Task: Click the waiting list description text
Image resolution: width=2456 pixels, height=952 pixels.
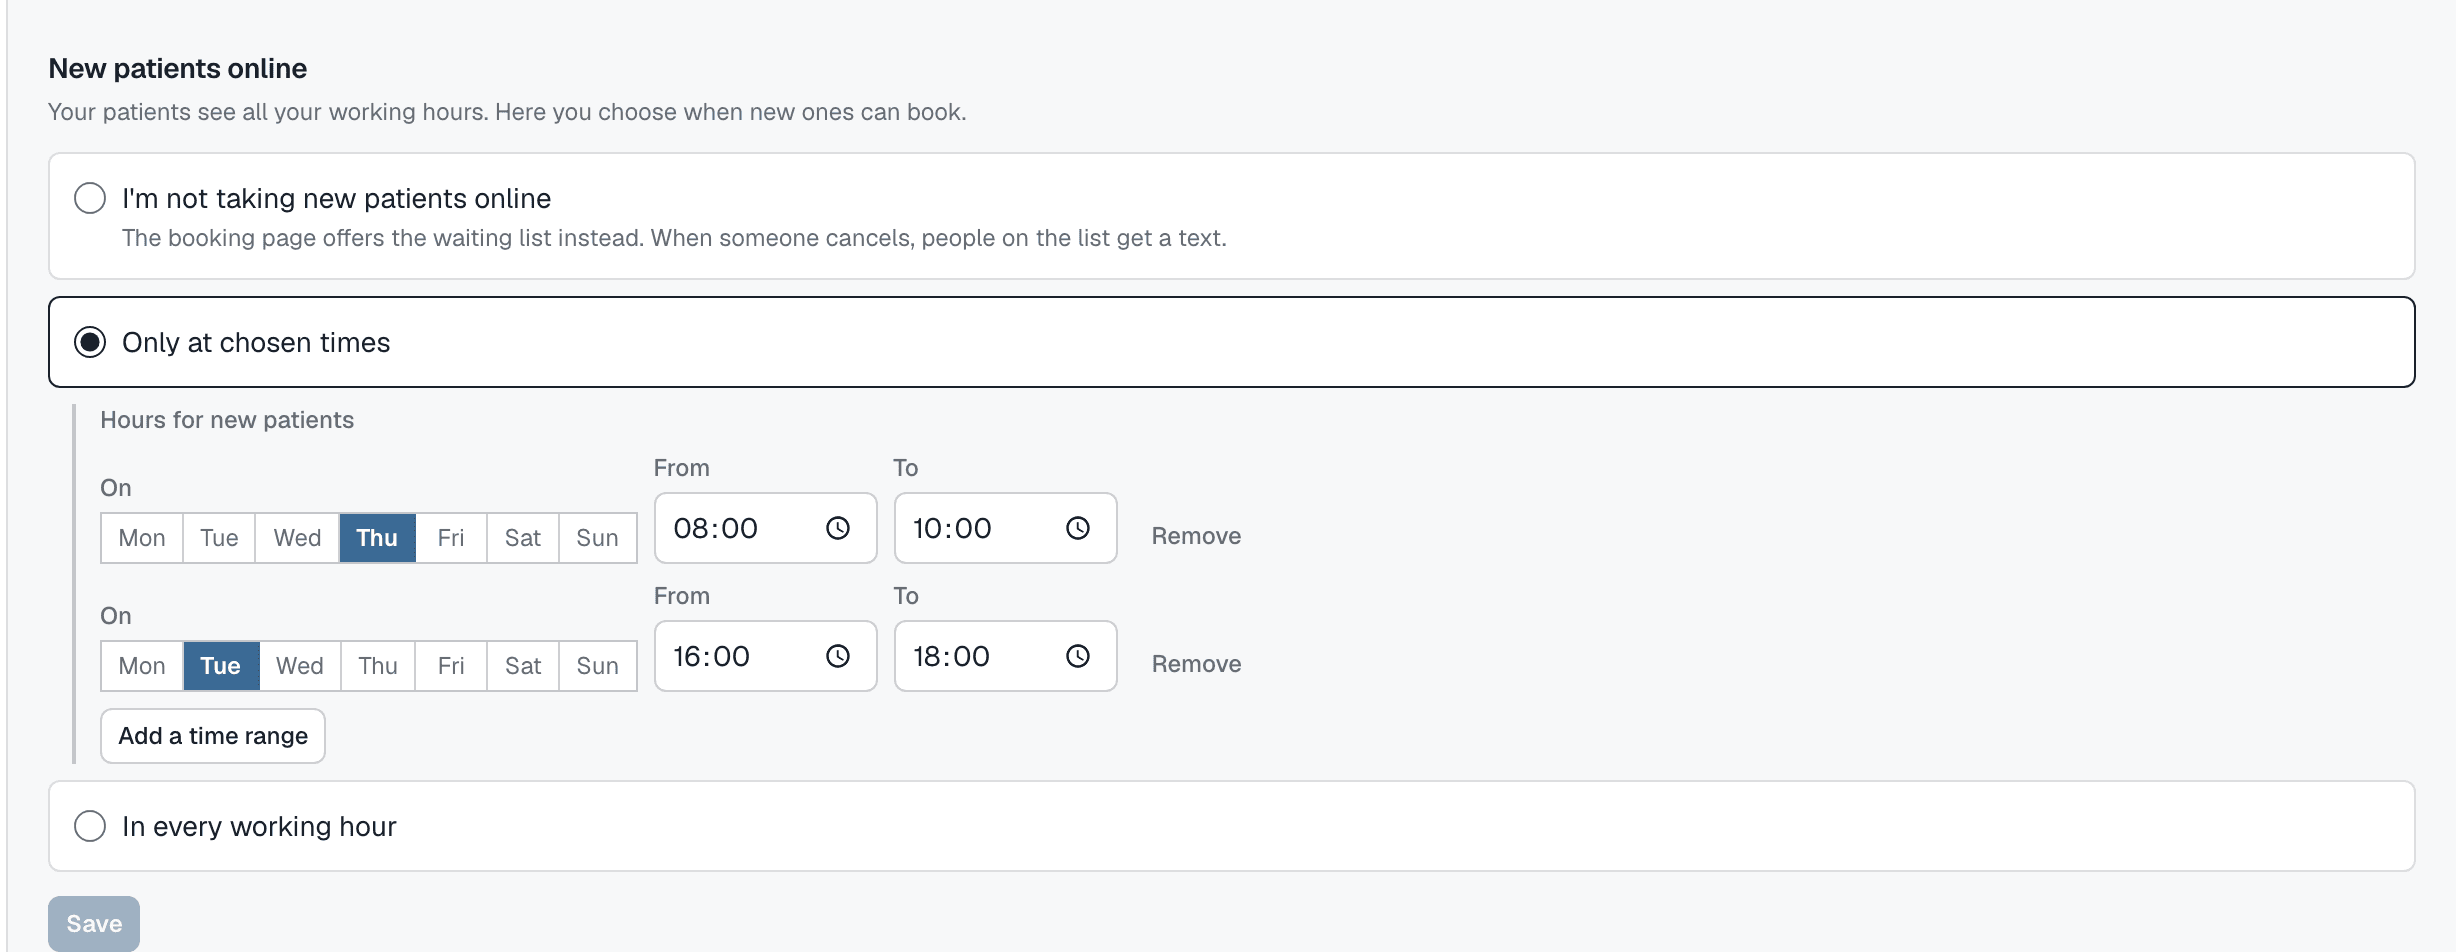Action: click(674, 238)
